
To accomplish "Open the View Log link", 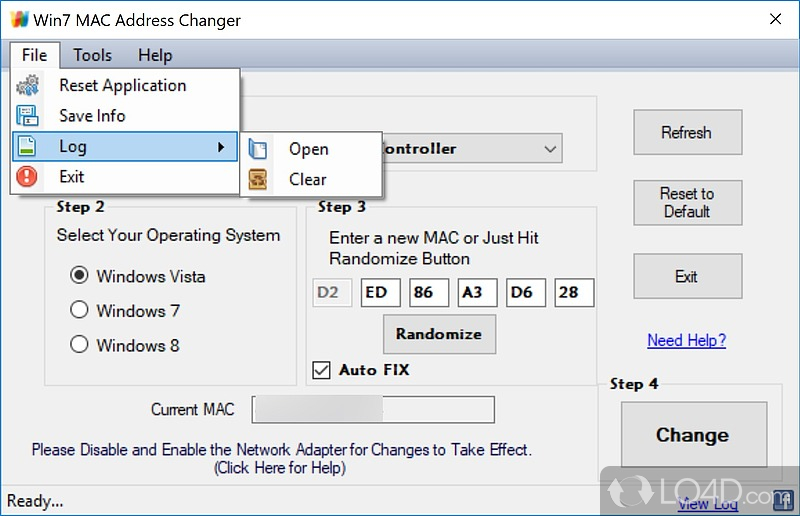I will click(708, 504).
